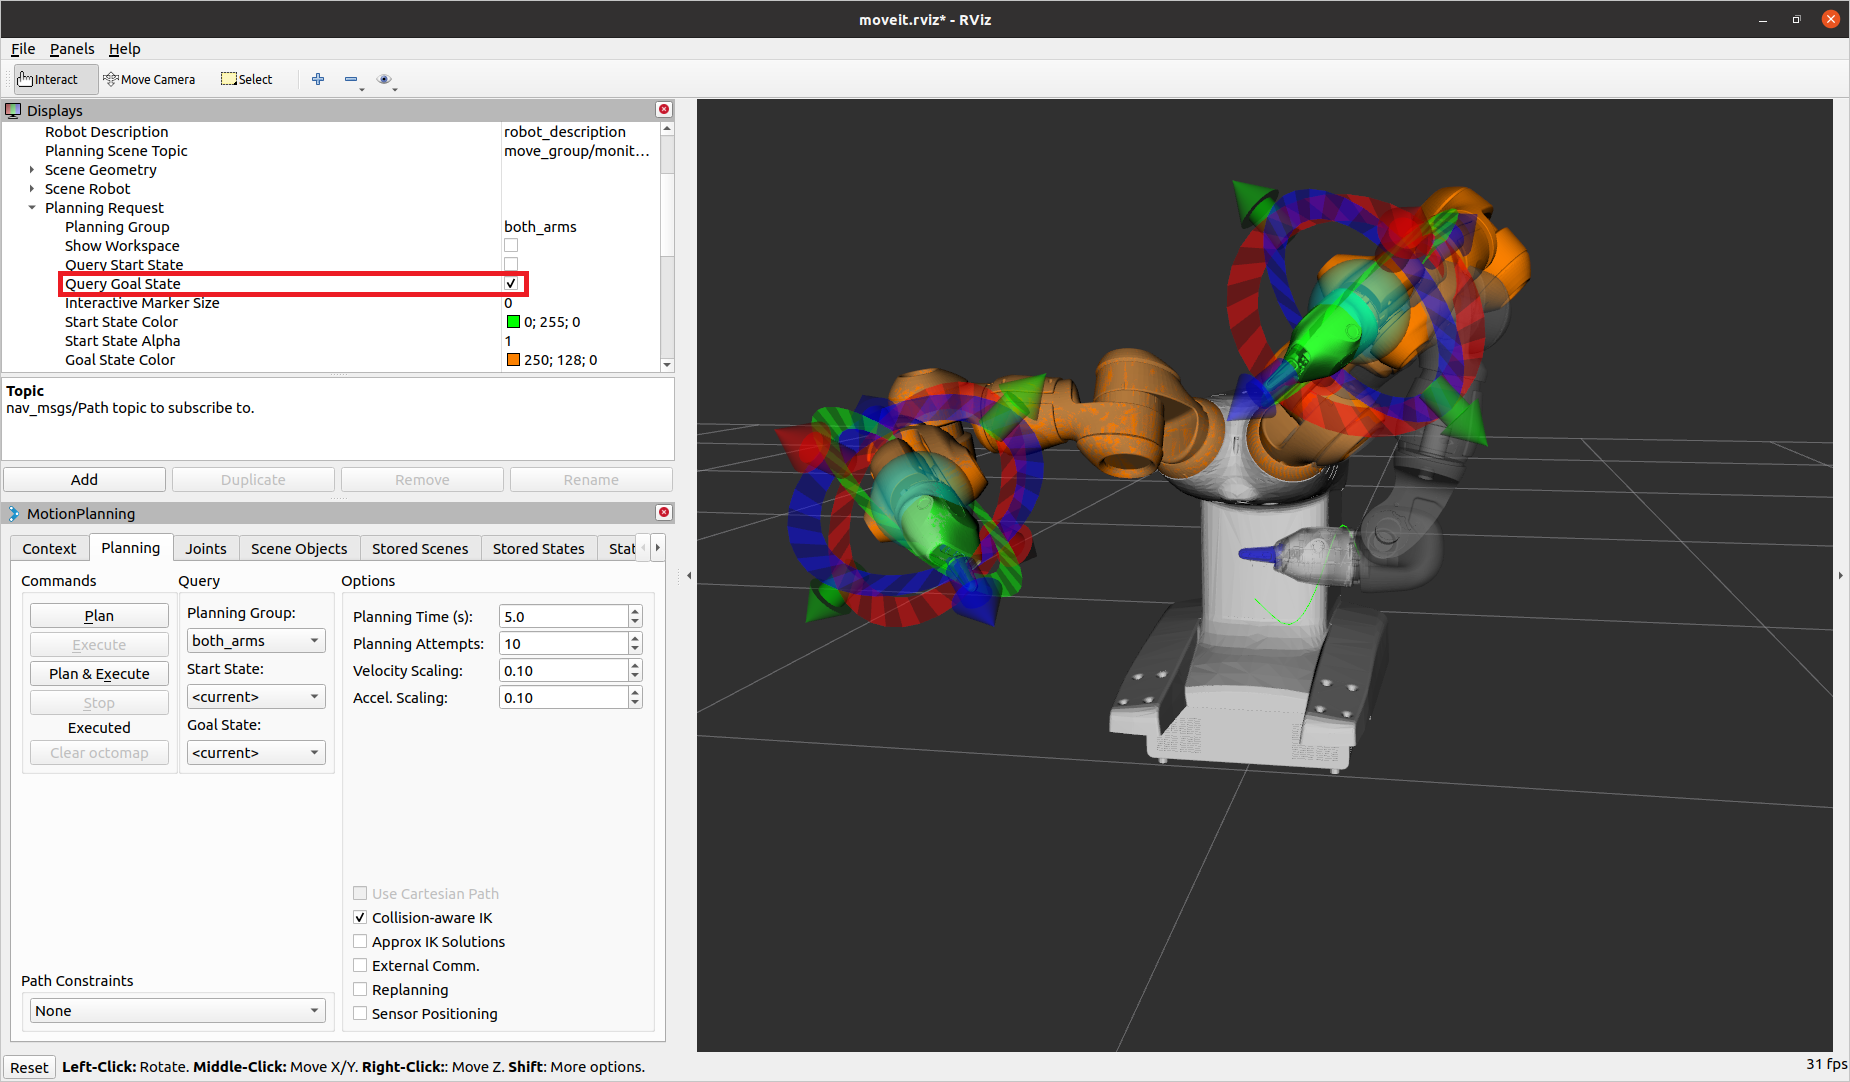Open the eye view options icon

click(384, 80)
